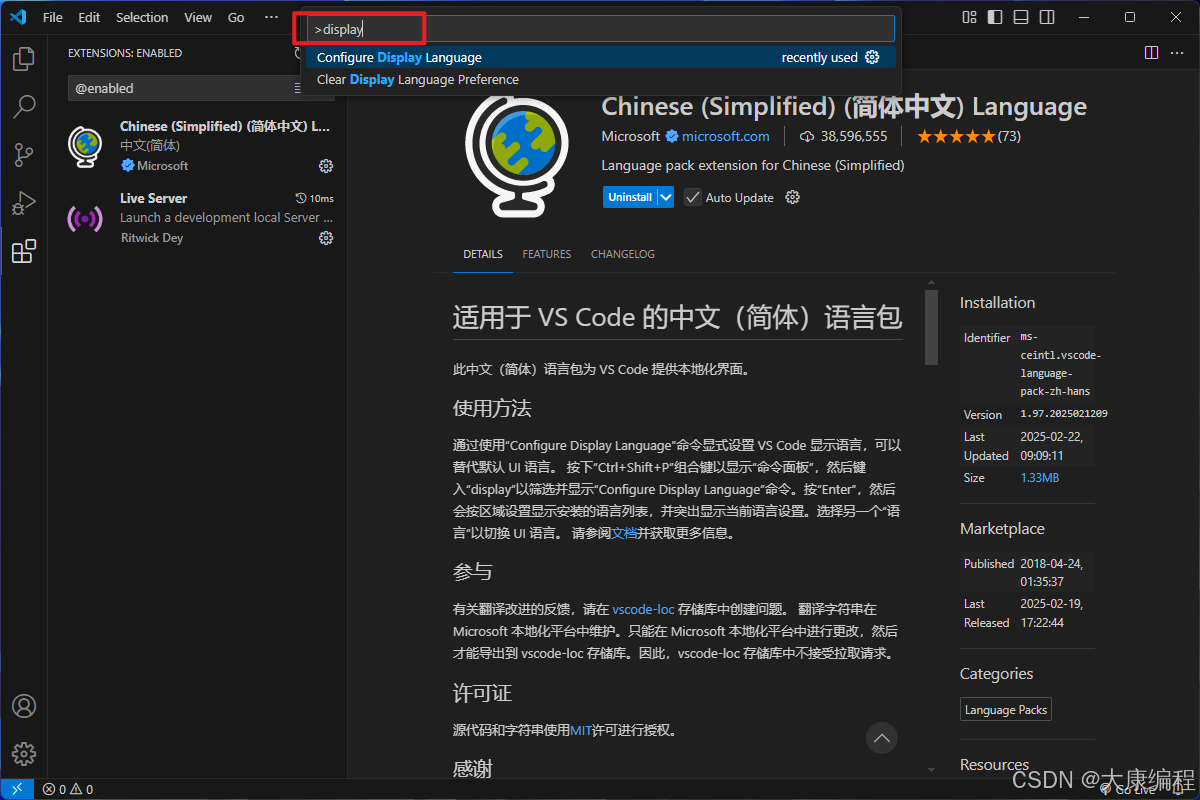Open the Explorer view in the activity bar
The height and width of the screenshot is (800, 1200).
23,59
